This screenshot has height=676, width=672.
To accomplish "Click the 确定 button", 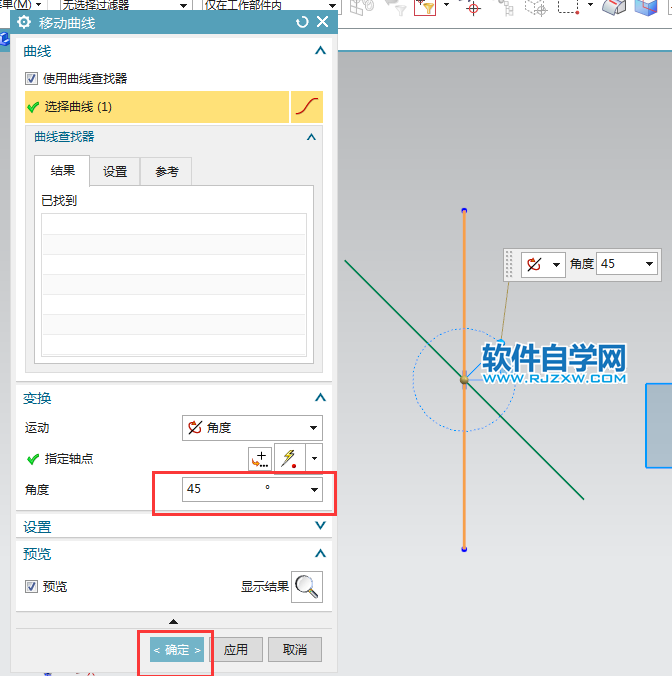I will coord(177,650).
